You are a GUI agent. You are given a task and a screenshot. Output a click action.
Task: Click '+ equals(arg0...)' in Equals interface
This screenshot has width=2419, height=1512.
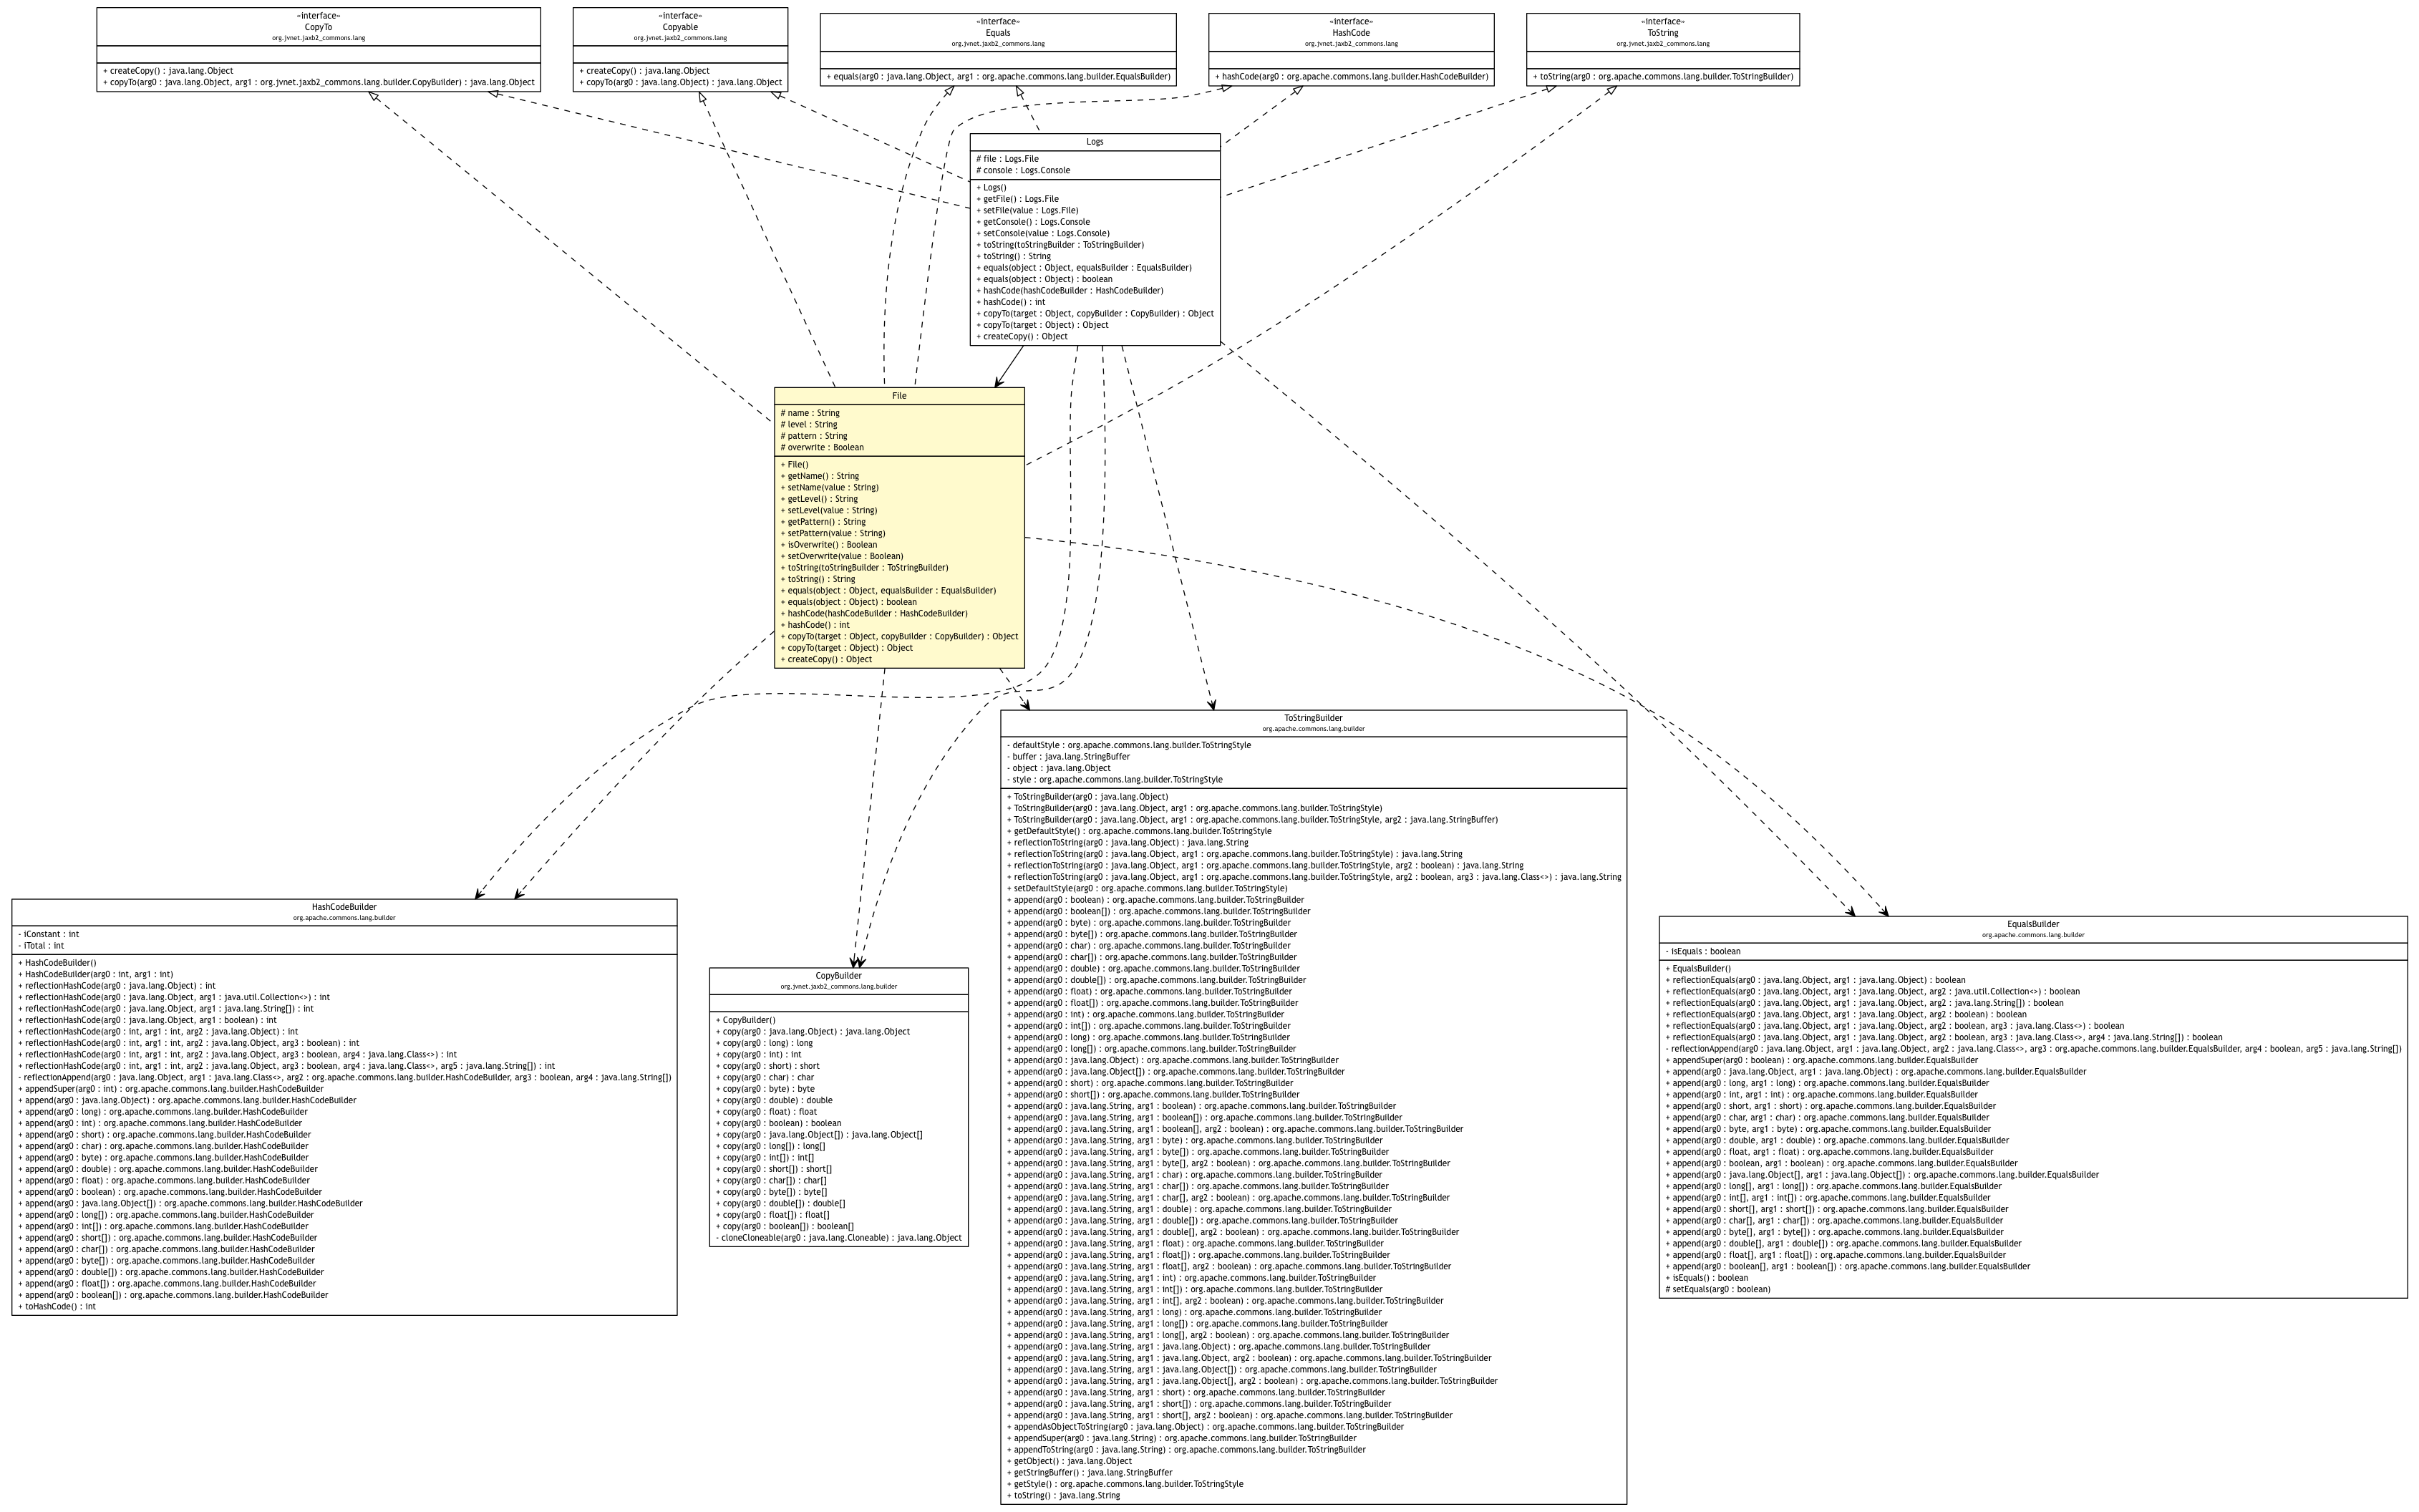coord(998,77)
